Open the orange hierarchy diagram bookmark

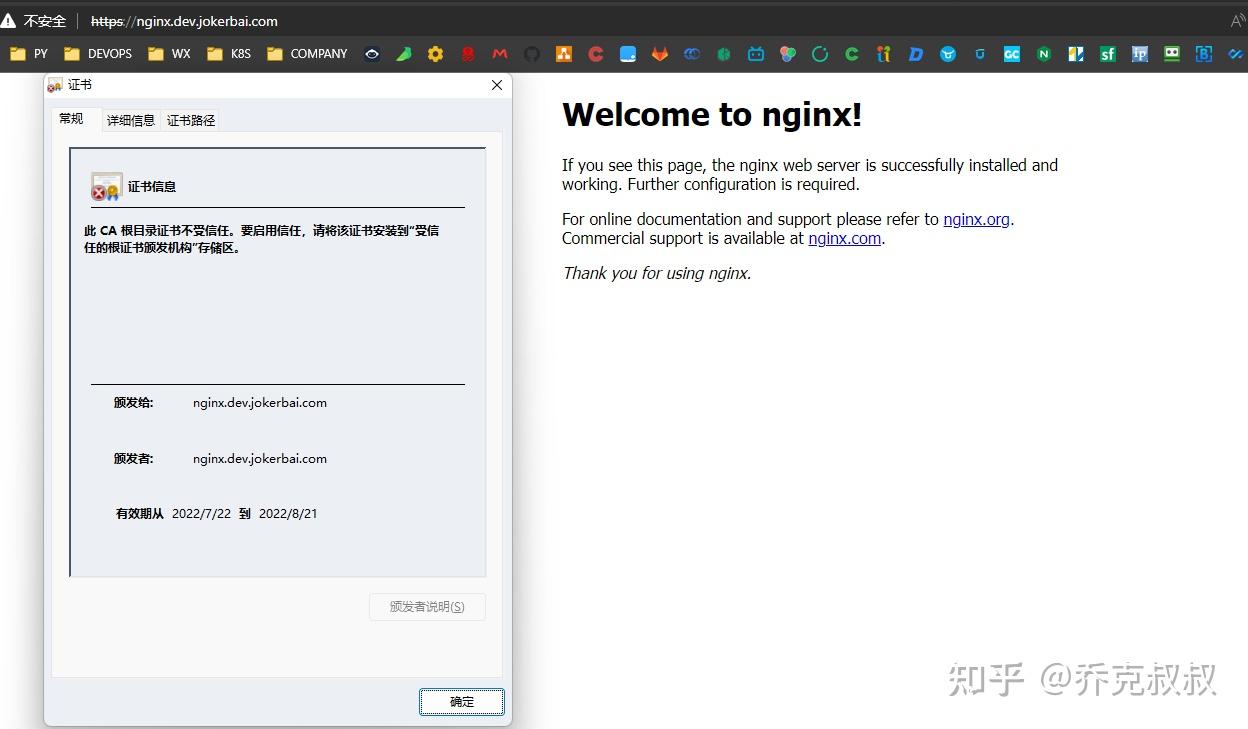(564, 54)
